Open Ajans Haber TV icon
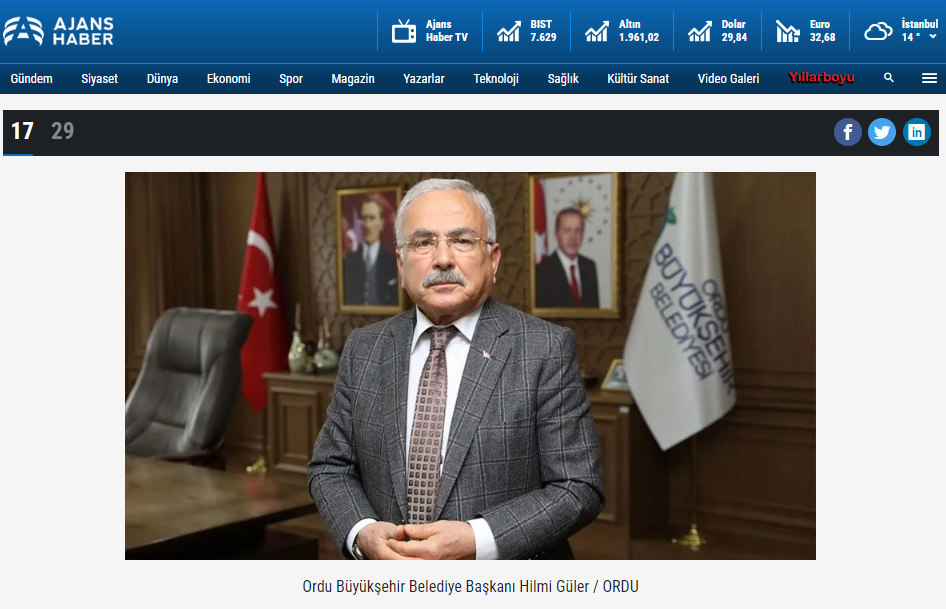The width and height of the screenshot is (946, 609). pos(404,31)
